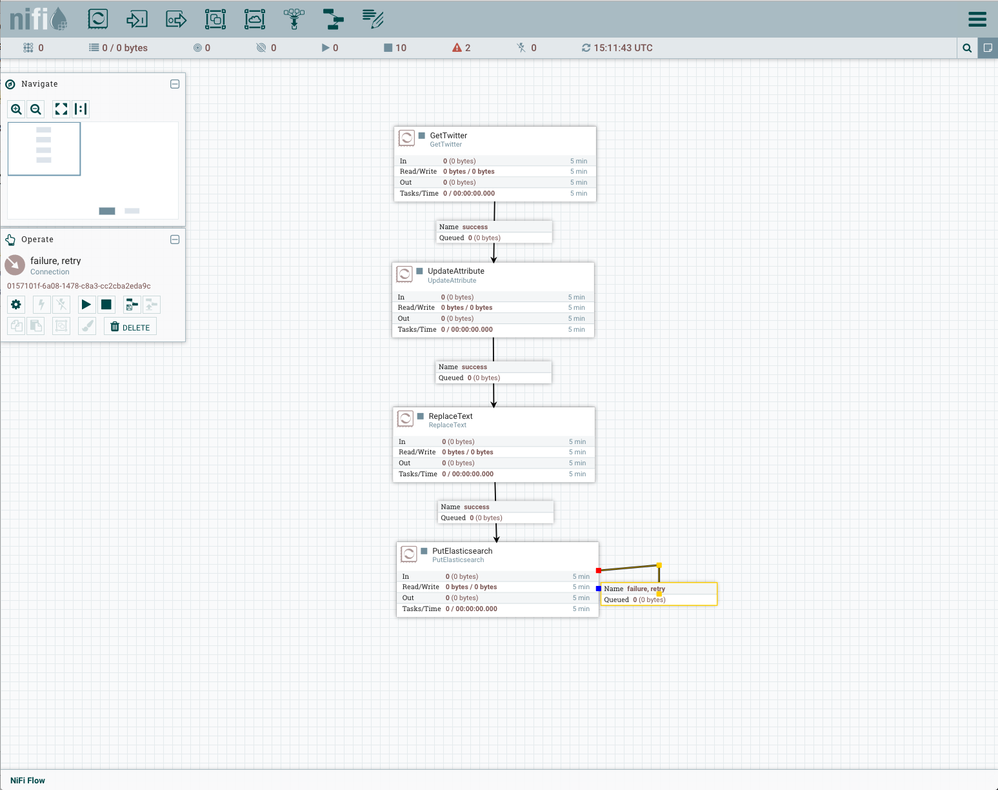The width and height of the screenshot is (998, 790).
Task: Click the Funnel toolbar icon
Action: point(294,18)
